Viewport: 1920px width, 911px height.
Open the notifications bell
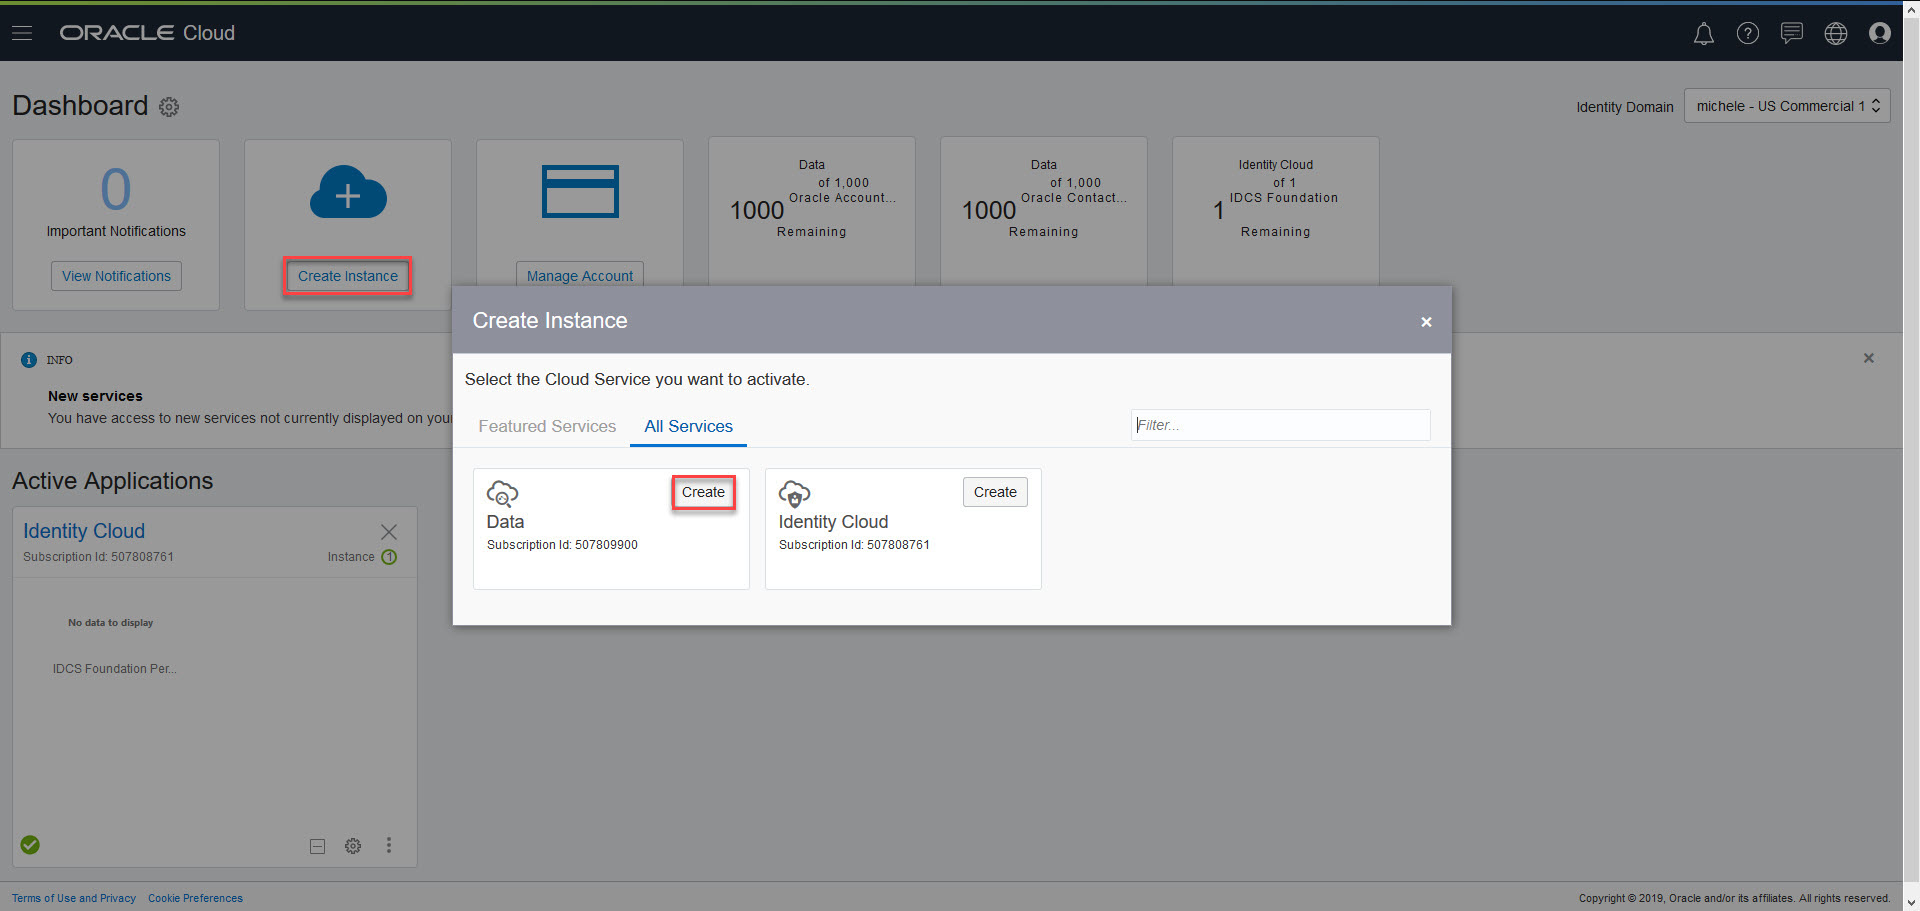[x=1703, y=34]
